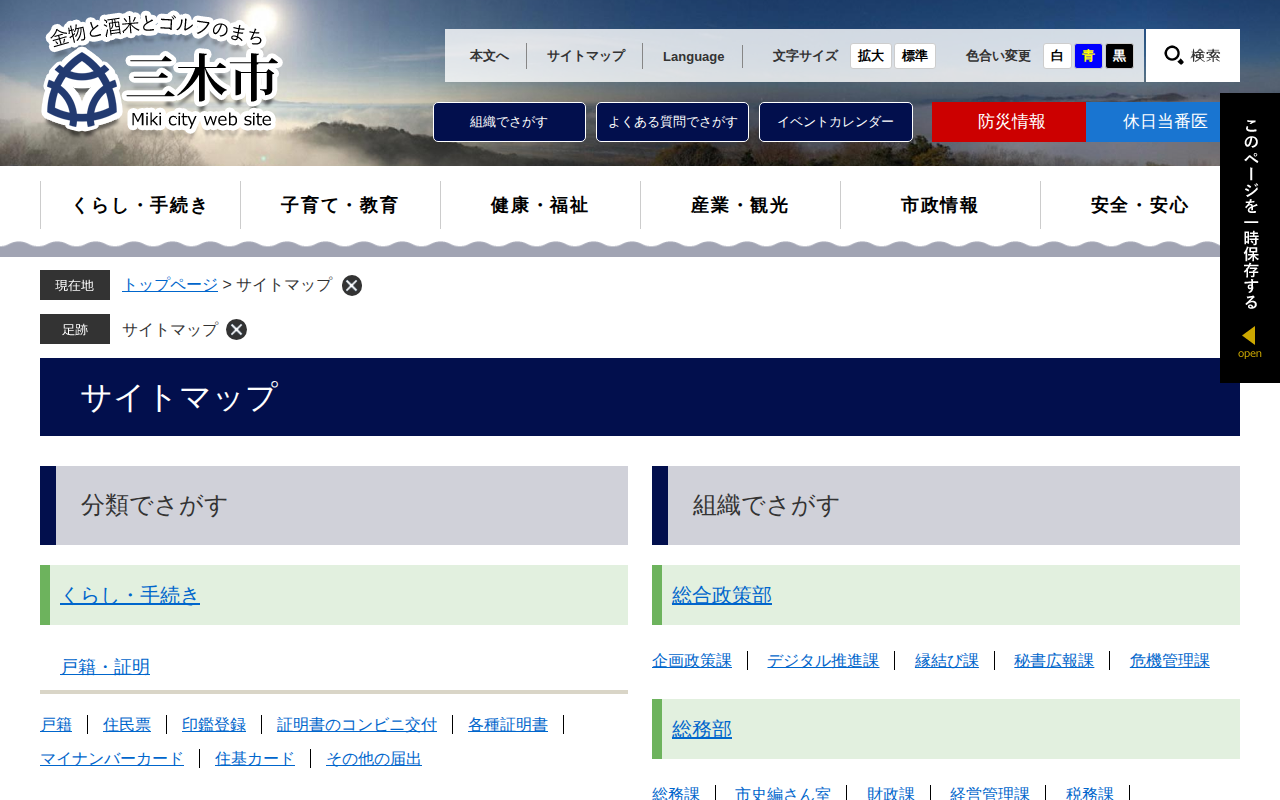Open the マイナンバーカード link
This screenshot has width=1280, height=800.
coord(112,759)
